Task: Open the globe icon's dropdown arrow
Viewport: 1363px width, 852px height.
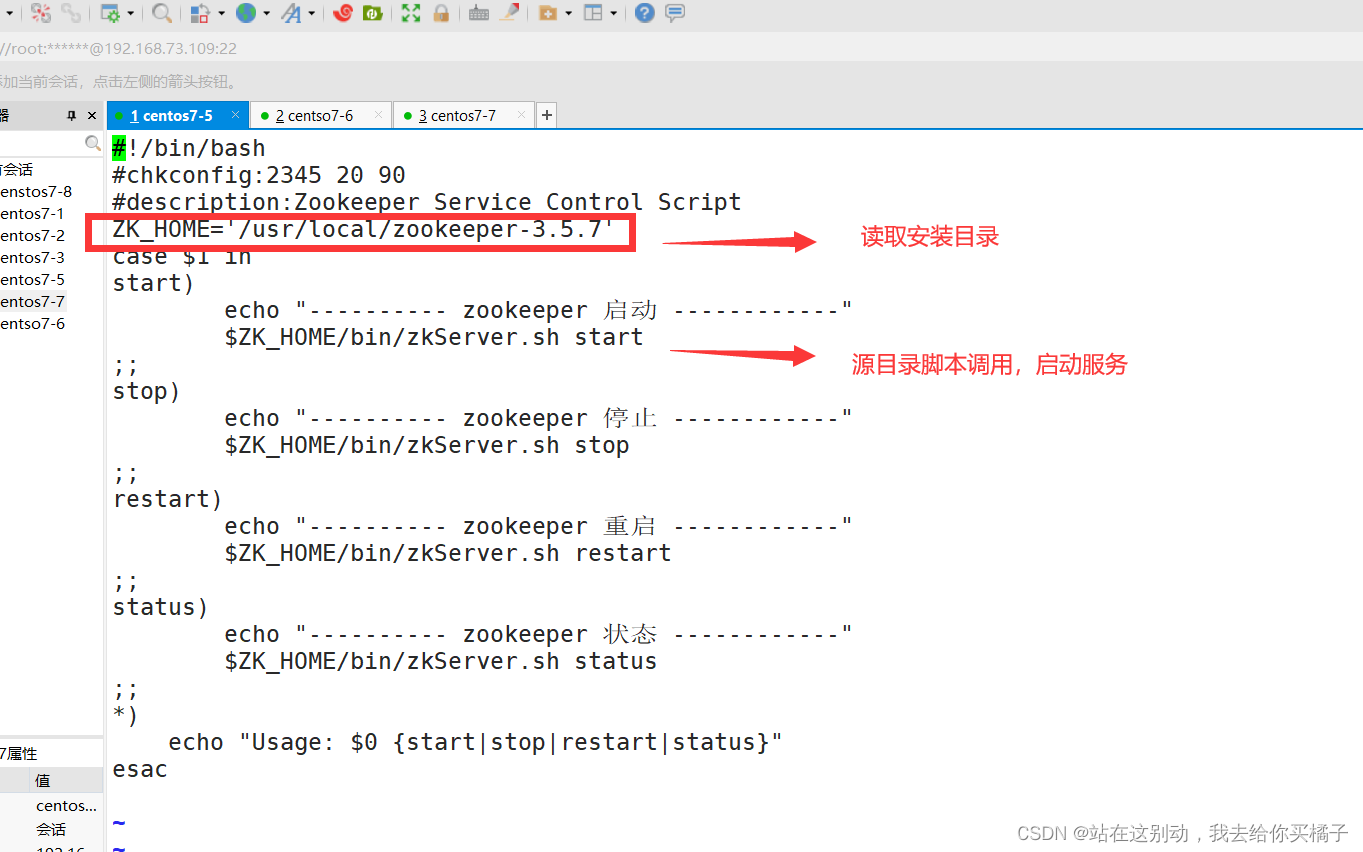Action: pos(264,13)
